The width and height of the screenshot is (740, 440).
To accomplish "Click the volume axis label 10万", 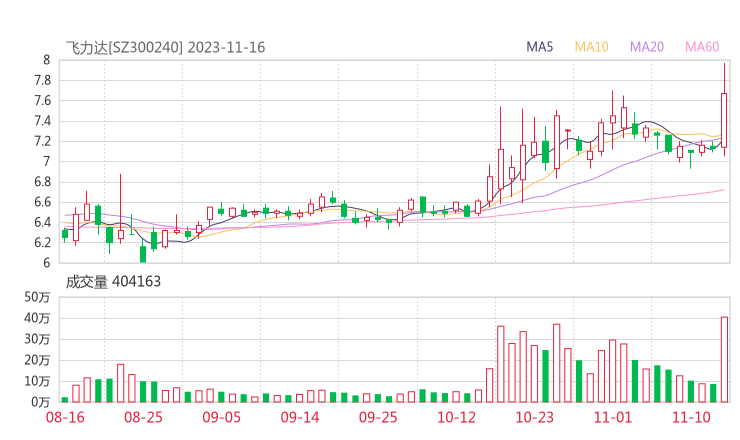I will tap(37, 381).
